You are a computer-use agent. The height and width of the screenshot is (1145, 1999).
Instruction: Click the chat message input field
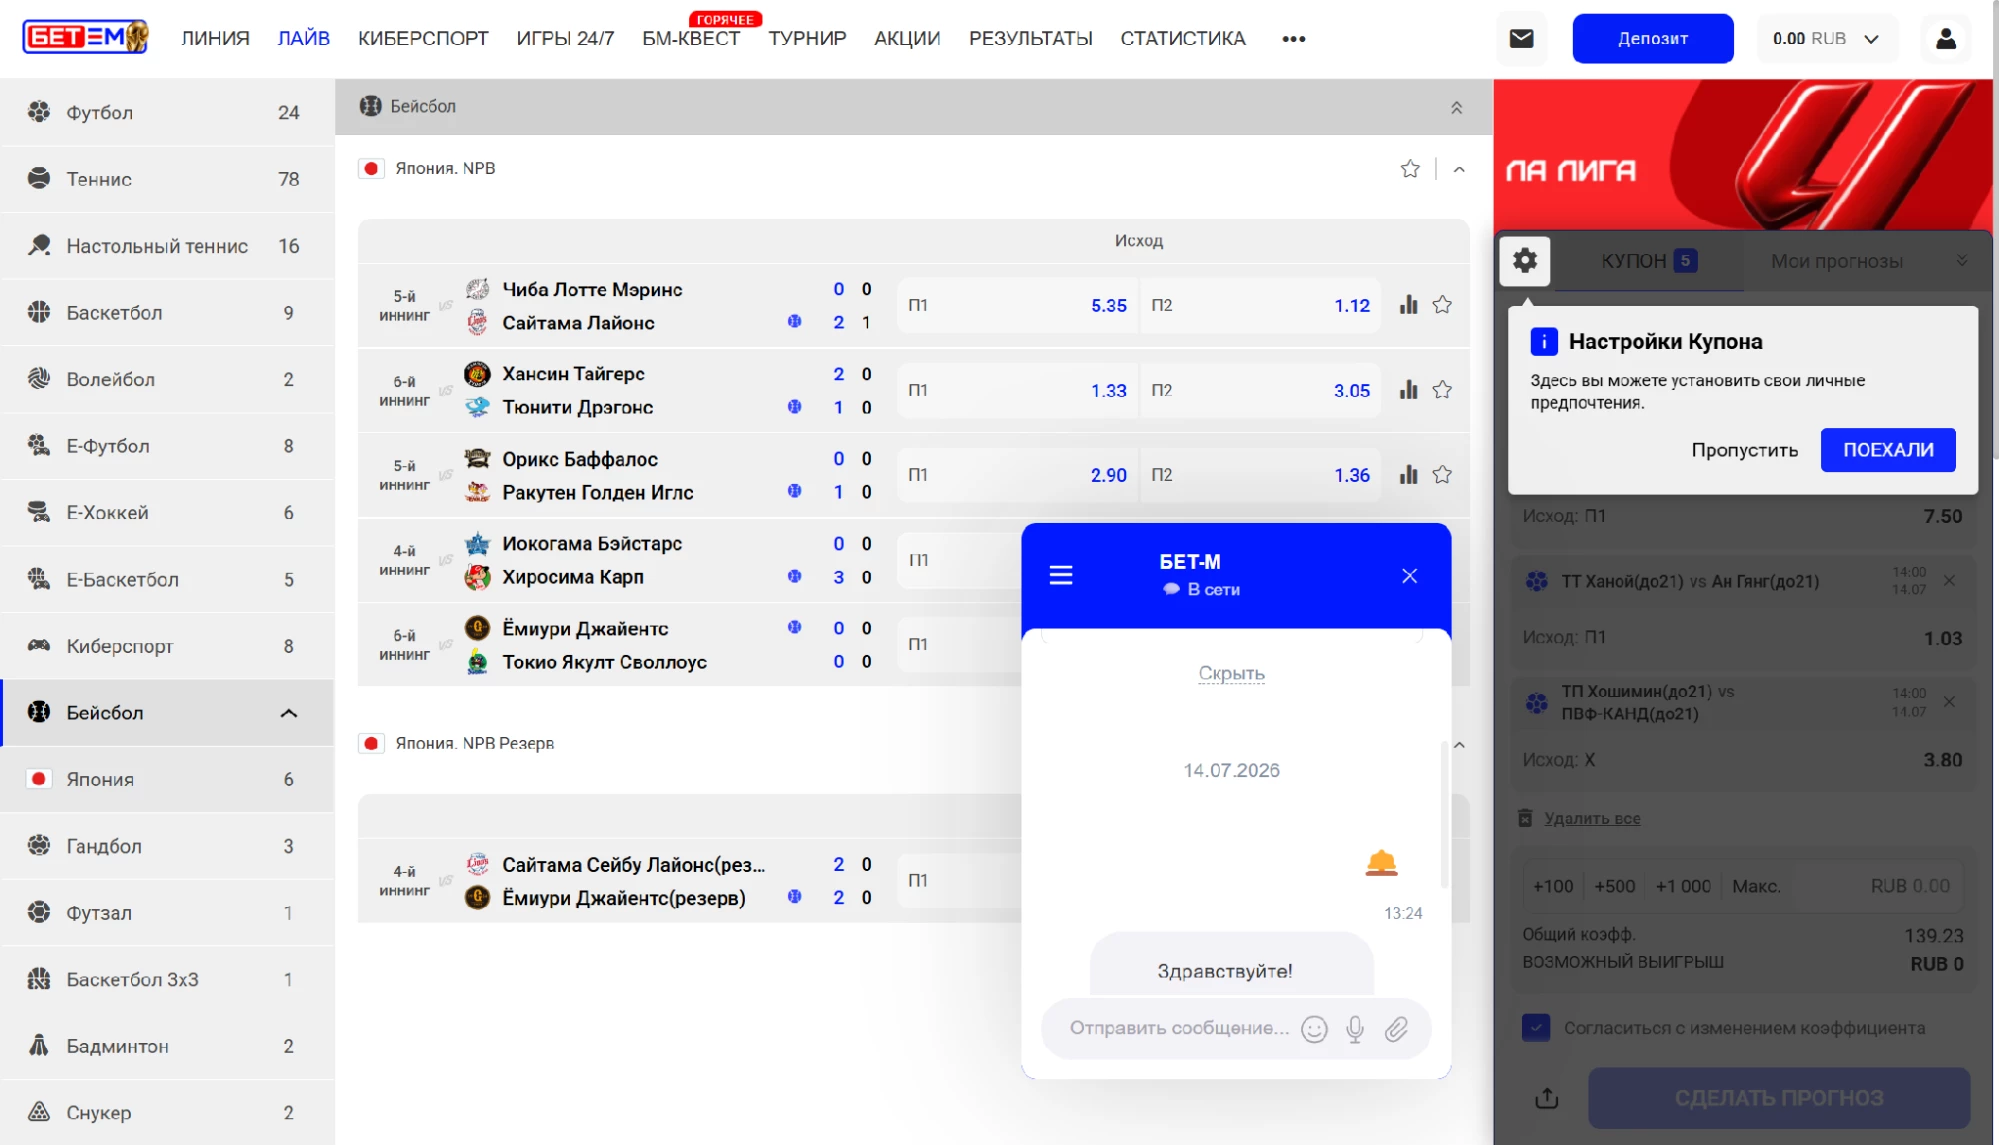tap(1178, 1028)
